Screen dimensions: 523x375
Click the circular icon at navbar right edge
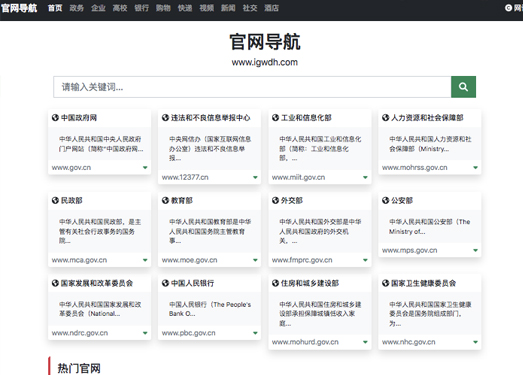coord(508,8)
